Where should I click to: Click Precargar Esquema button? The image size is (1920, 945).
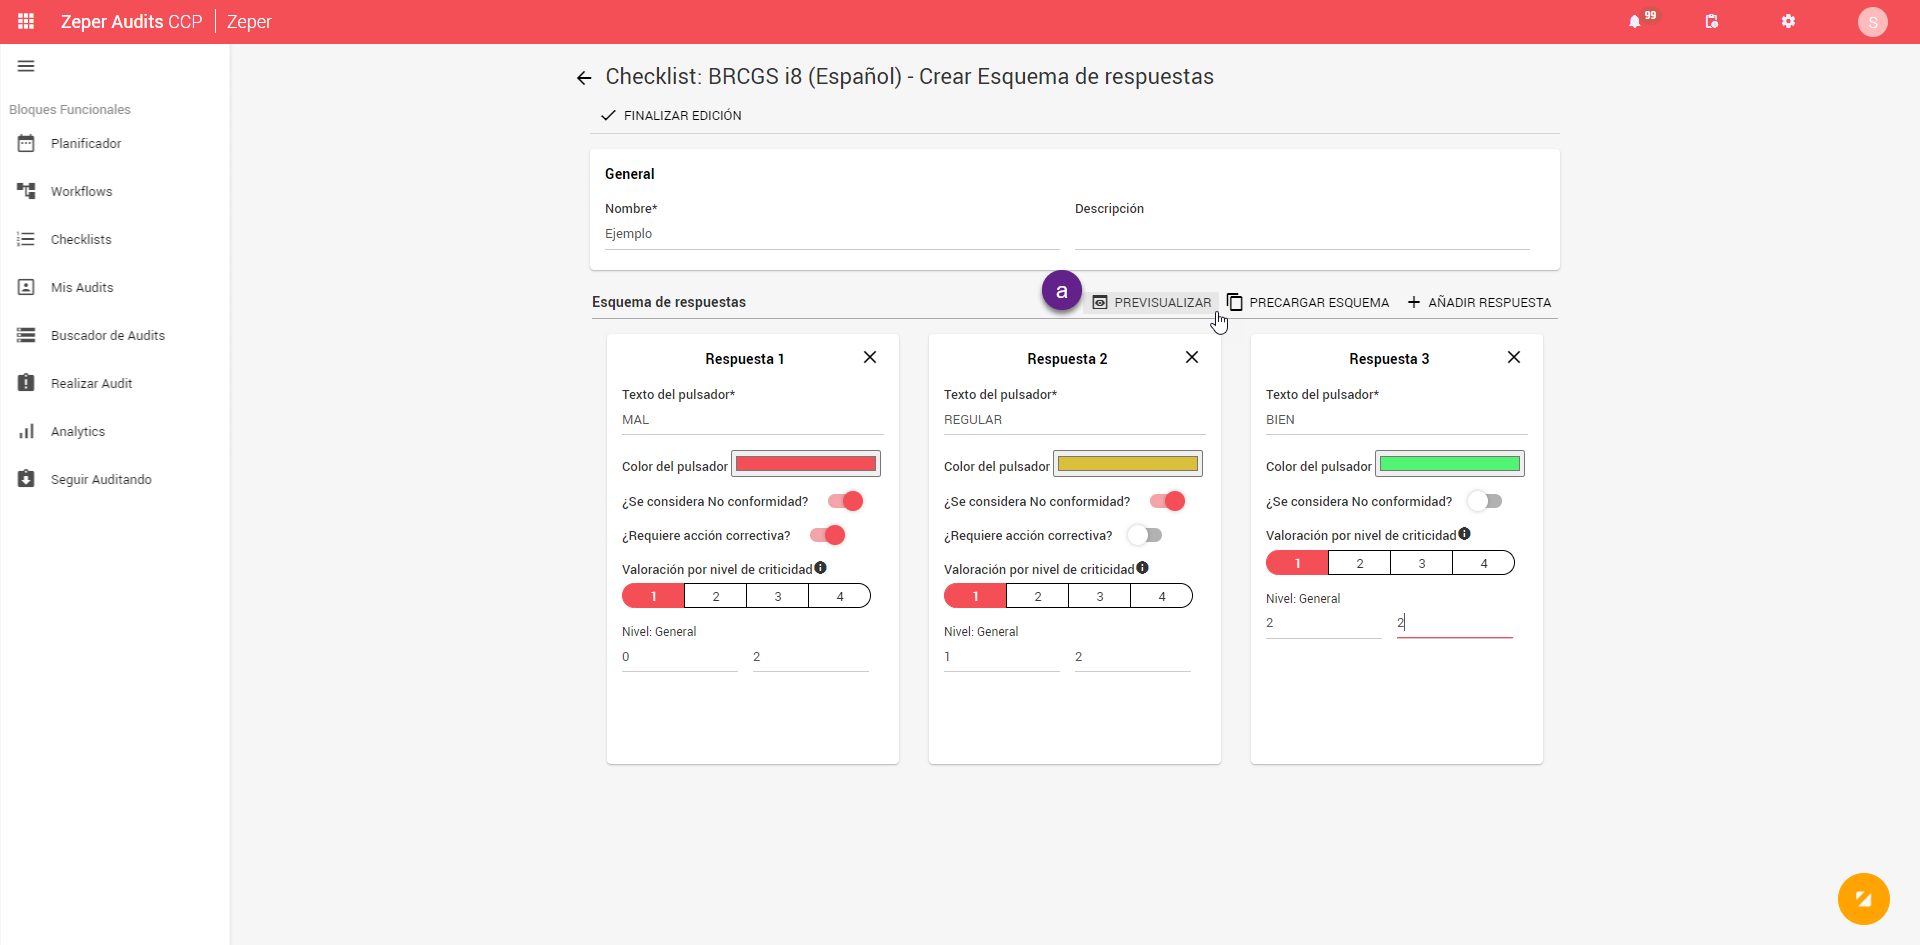pos(1308,302)
